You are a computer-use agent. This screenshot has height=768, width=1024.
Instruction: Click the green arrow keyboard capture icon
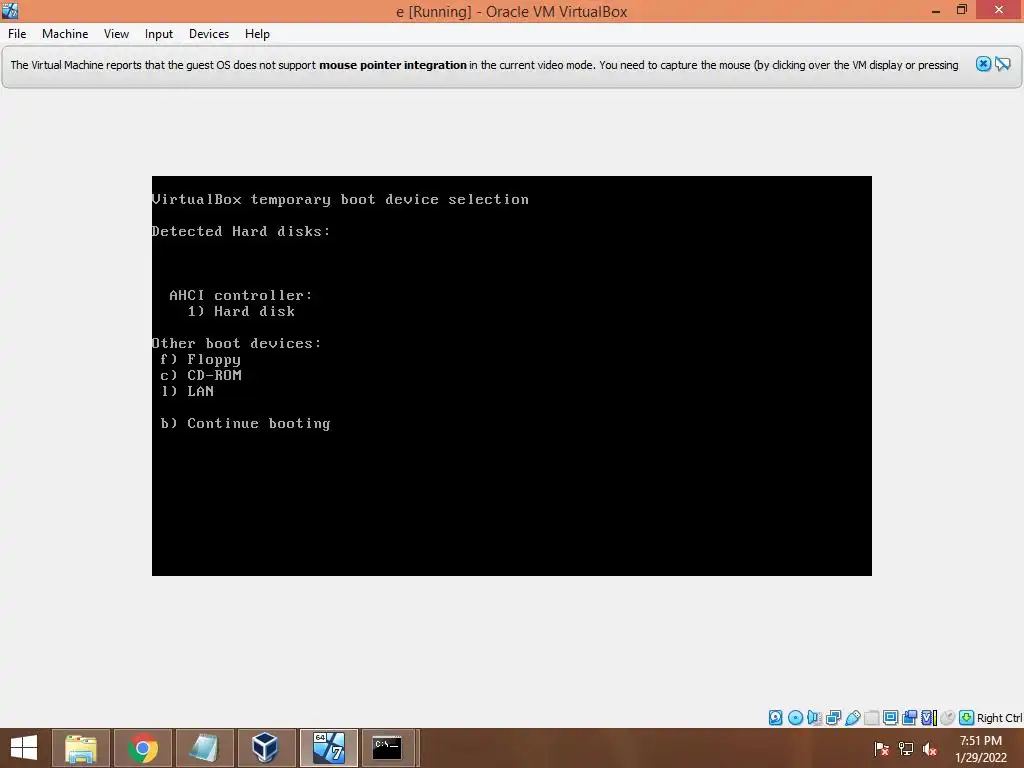[x=967, y=718]
